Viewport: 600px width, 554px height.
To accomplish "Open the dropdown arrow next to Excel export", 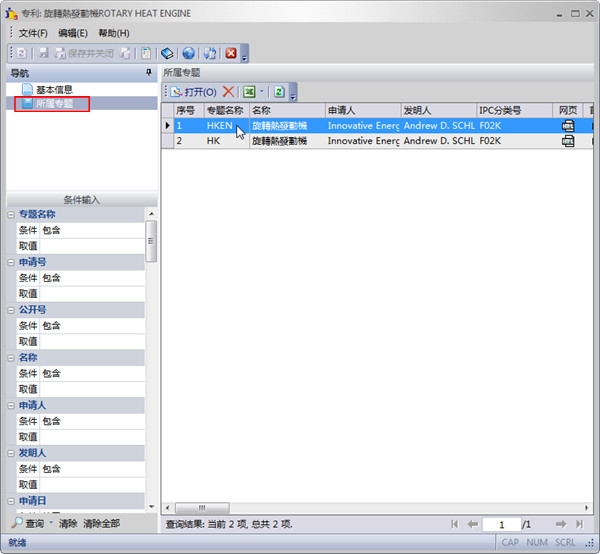I will [262, 91].
